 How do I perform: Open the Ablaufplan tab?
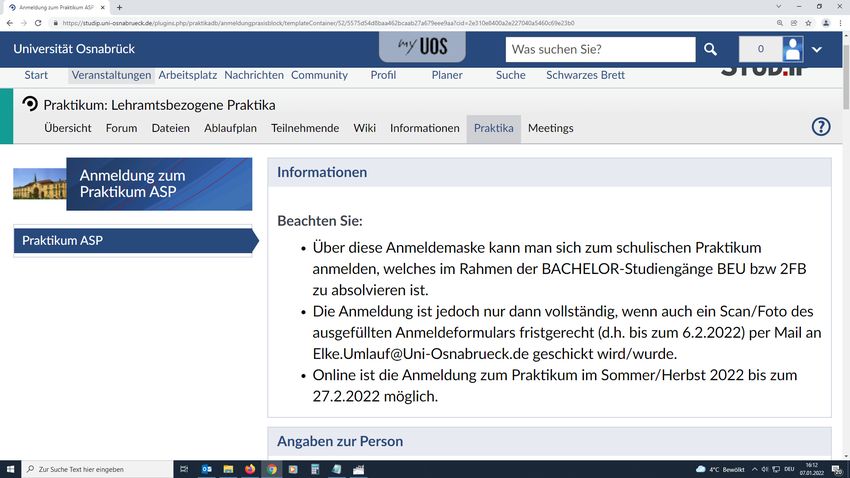[230, 128]
